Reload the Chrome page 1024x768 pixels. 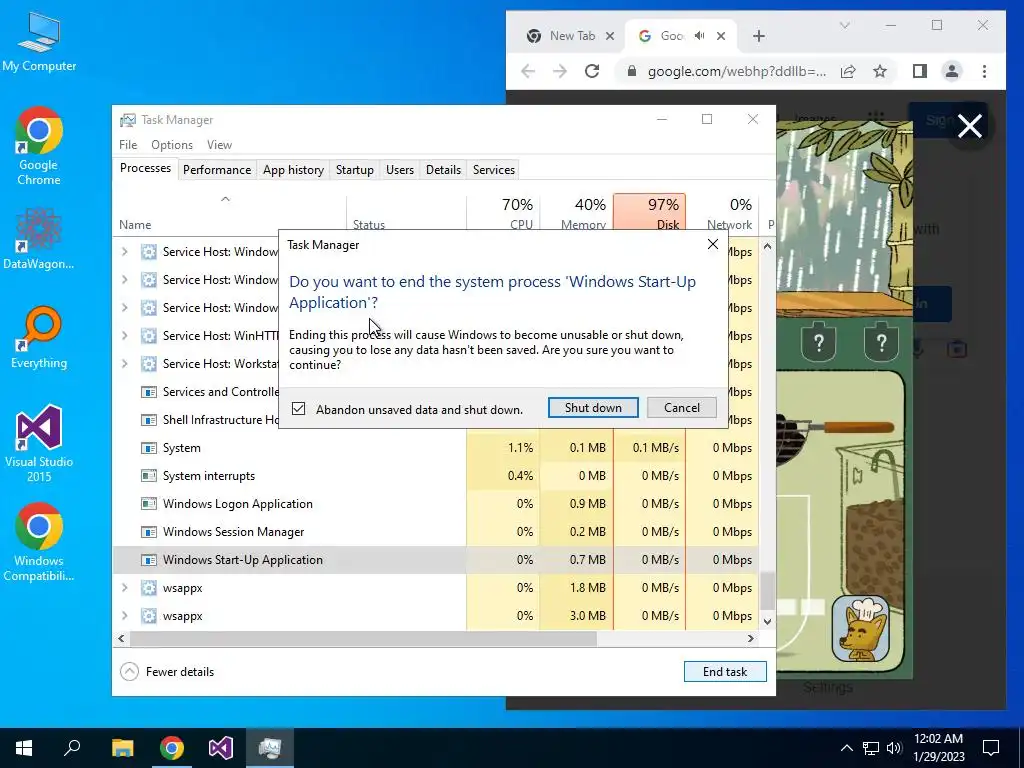(x=592, y=71)
